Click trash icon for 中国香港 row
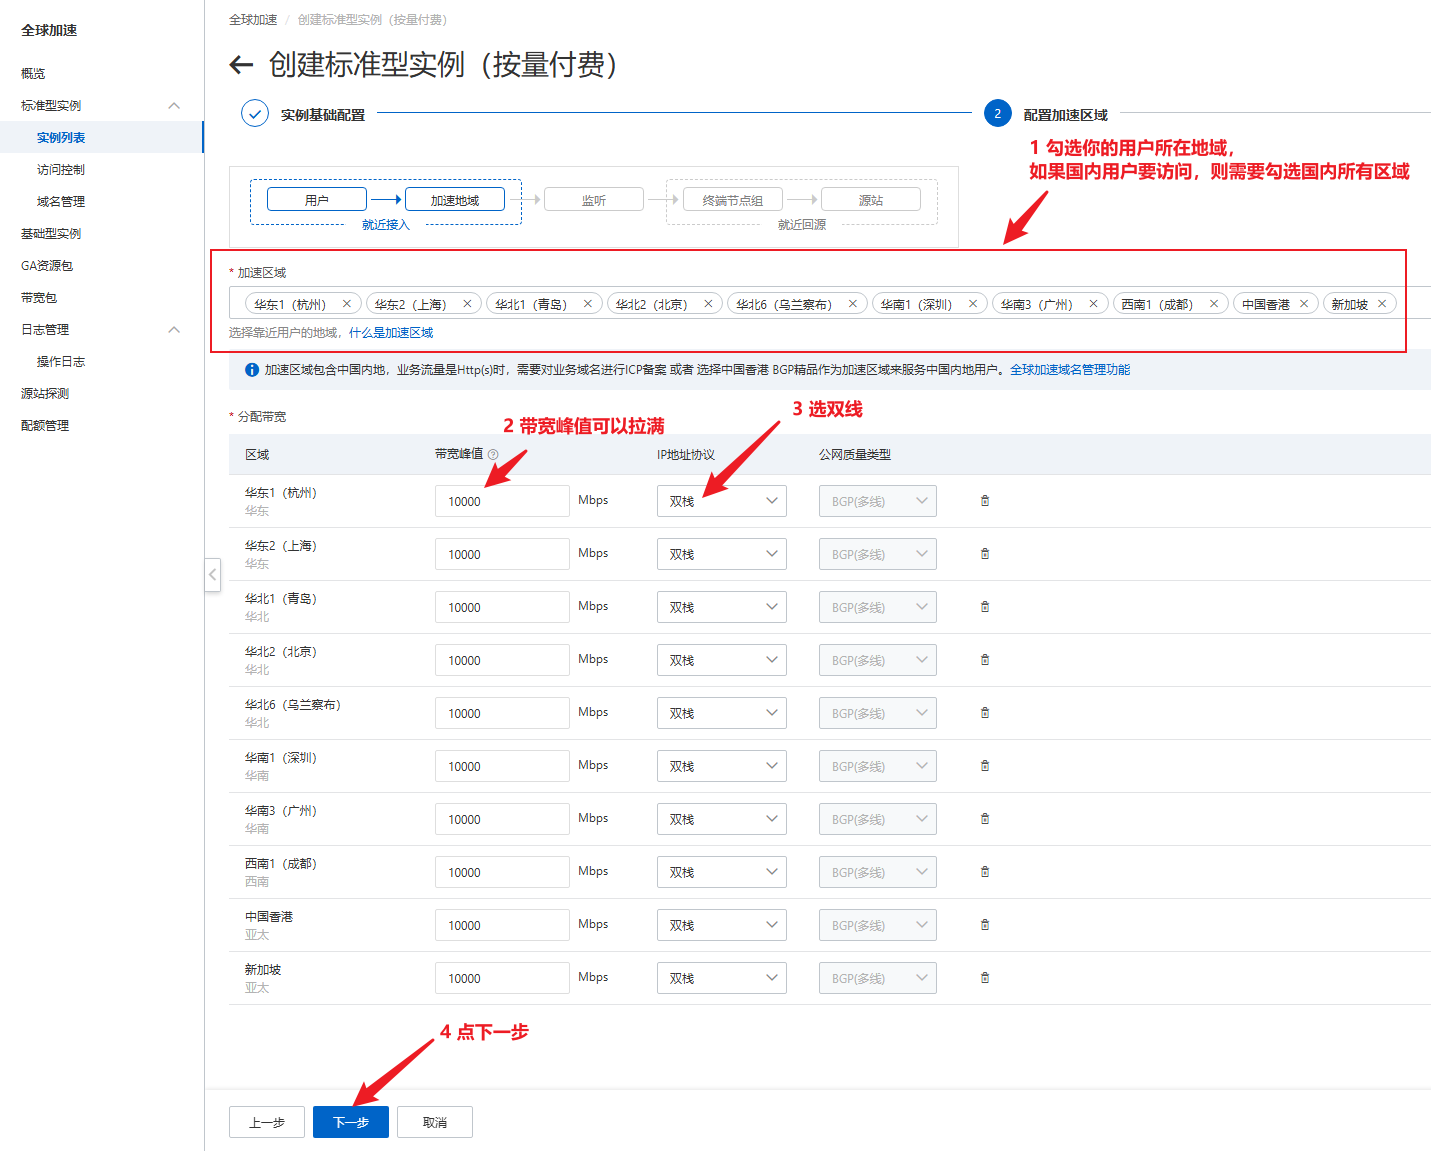Viewport: 1431px width, 1151px height. pyautogui.click(x=985, y=925)
